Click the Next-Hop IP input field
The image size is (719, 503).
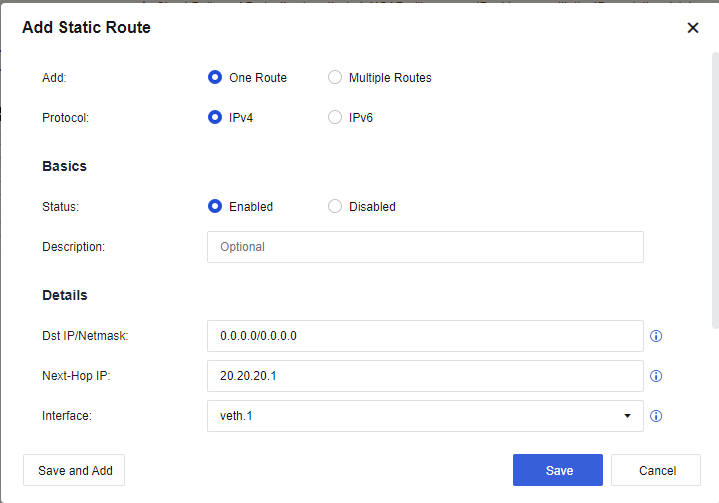tap(424, 376)
